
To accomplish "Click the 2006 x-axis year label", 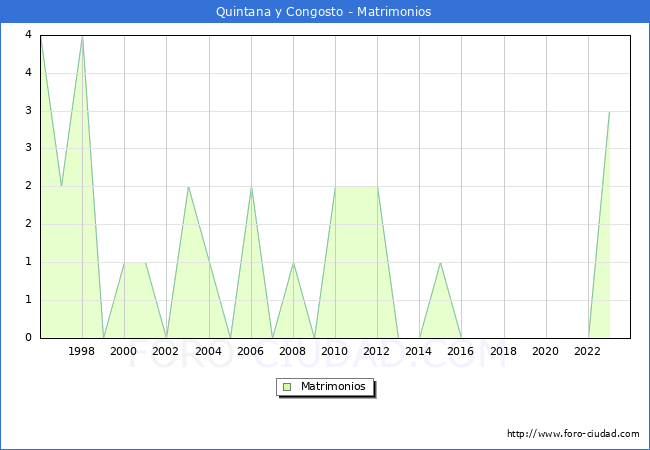I will 250,351.
